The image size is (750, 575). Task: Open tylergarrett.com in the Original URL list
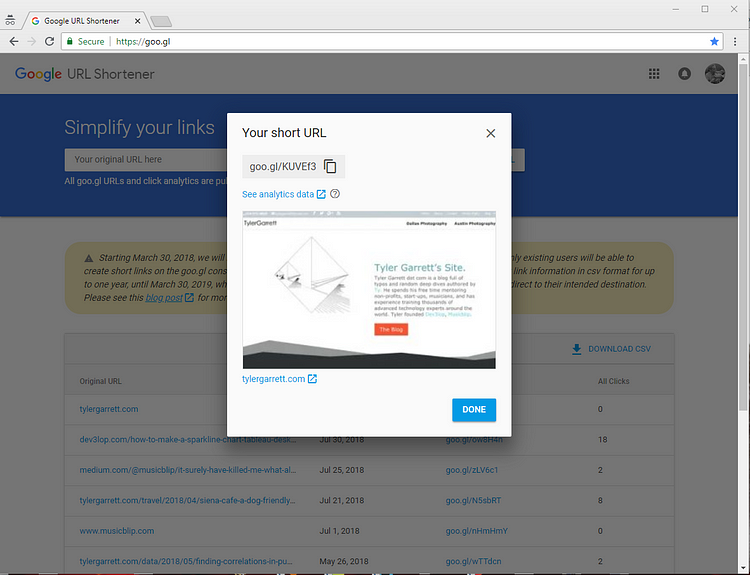pyautogui.click(x=109, y=409)
